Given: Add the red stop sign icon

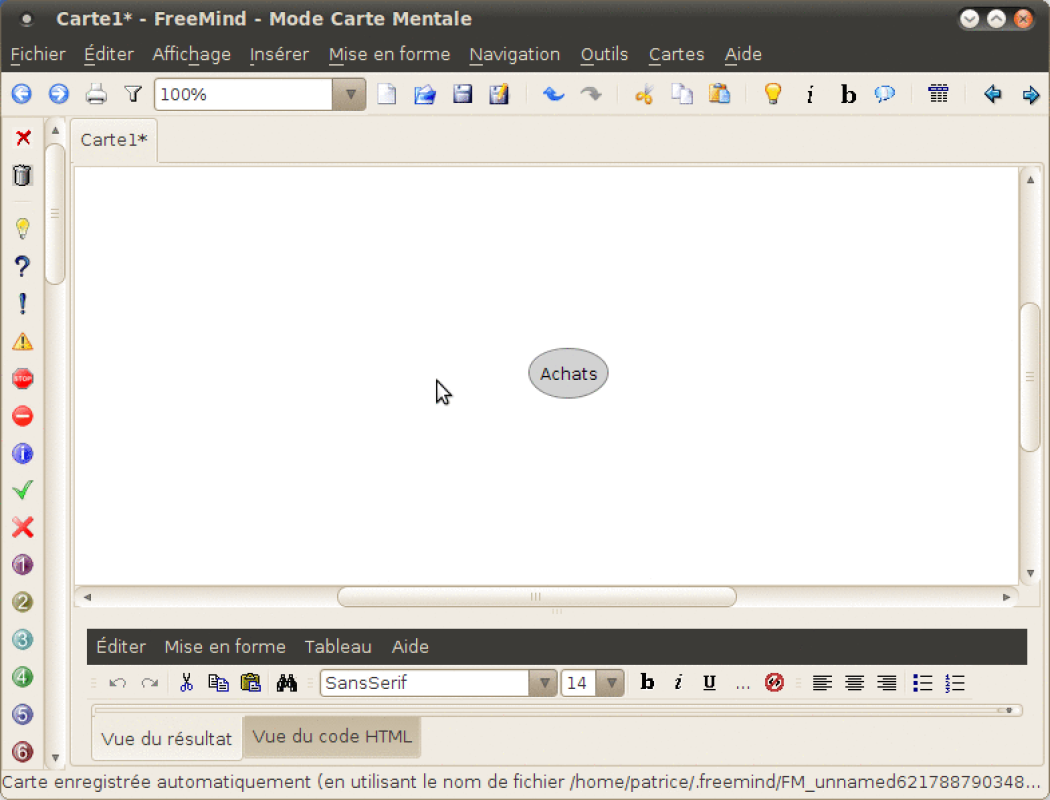Looking at the screenshot, I should click(22, 379).
